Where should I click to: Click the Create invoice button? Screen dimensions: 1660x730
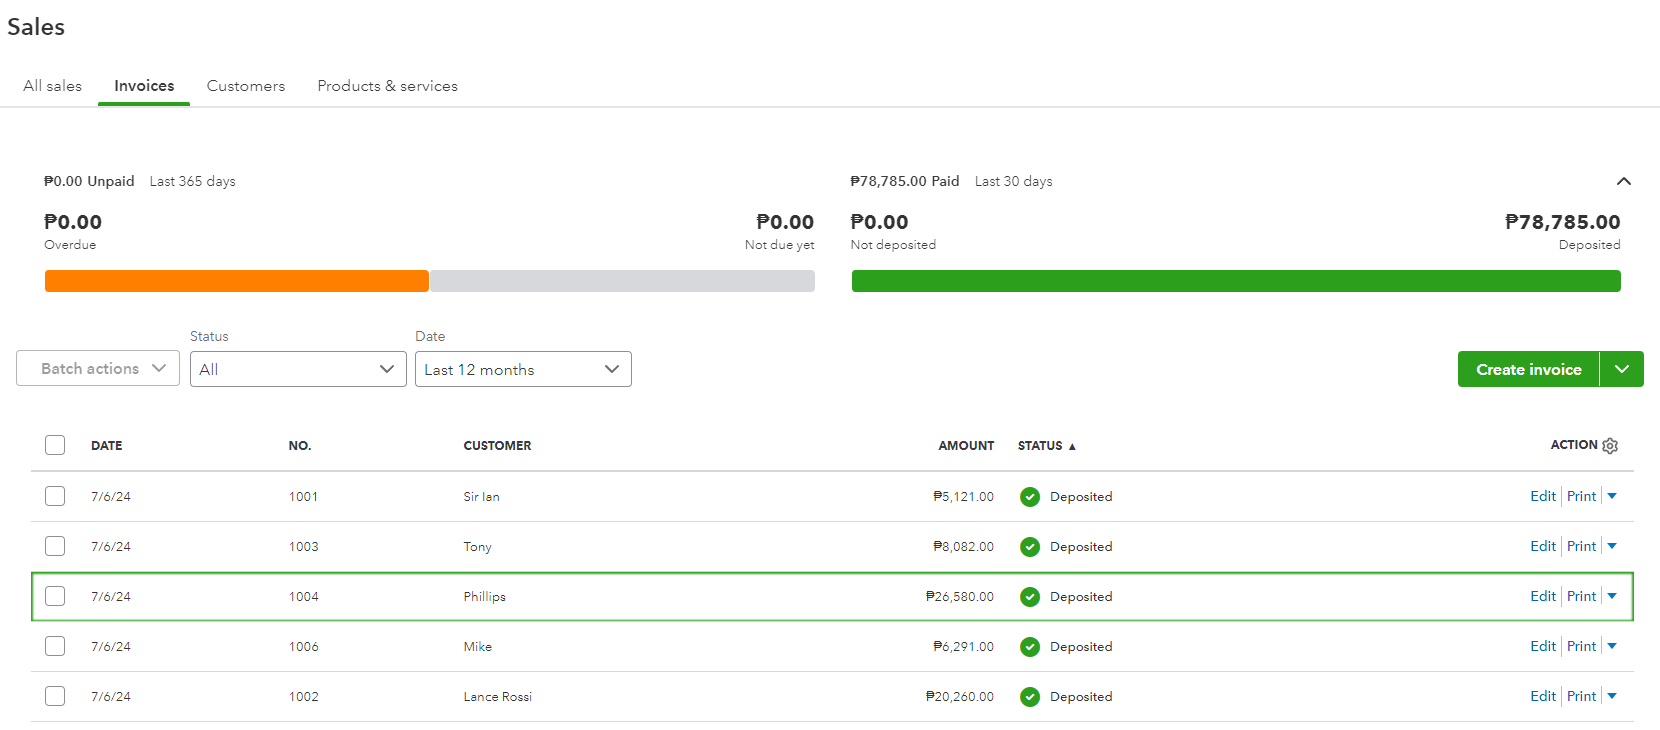click(1528, 369)
